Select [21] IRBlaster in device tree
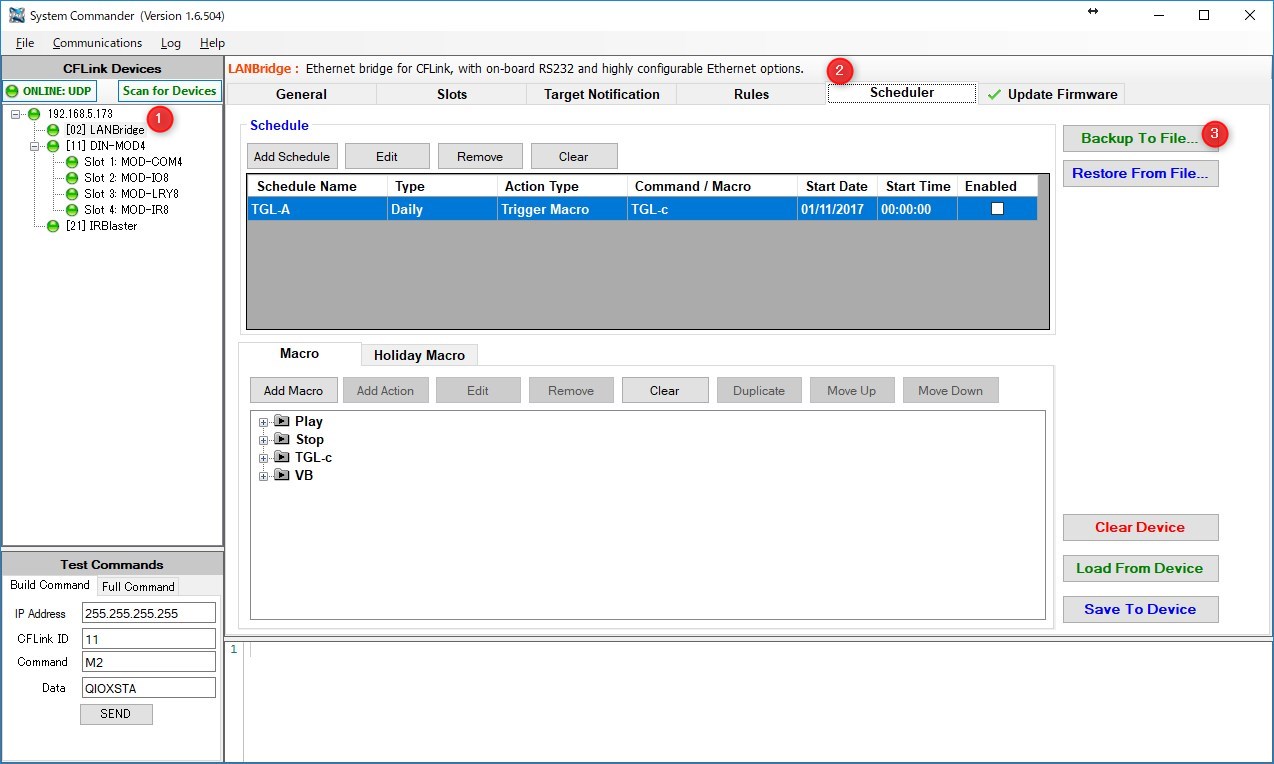The height and width of the screenshot is (764, 1274). point(101,226)
